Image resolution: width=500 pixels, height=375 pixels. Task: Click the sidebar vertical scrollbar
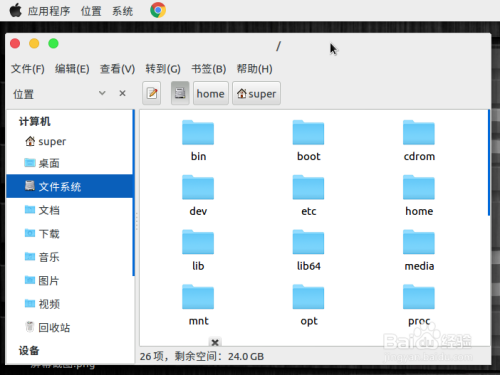tap(134, 193)
